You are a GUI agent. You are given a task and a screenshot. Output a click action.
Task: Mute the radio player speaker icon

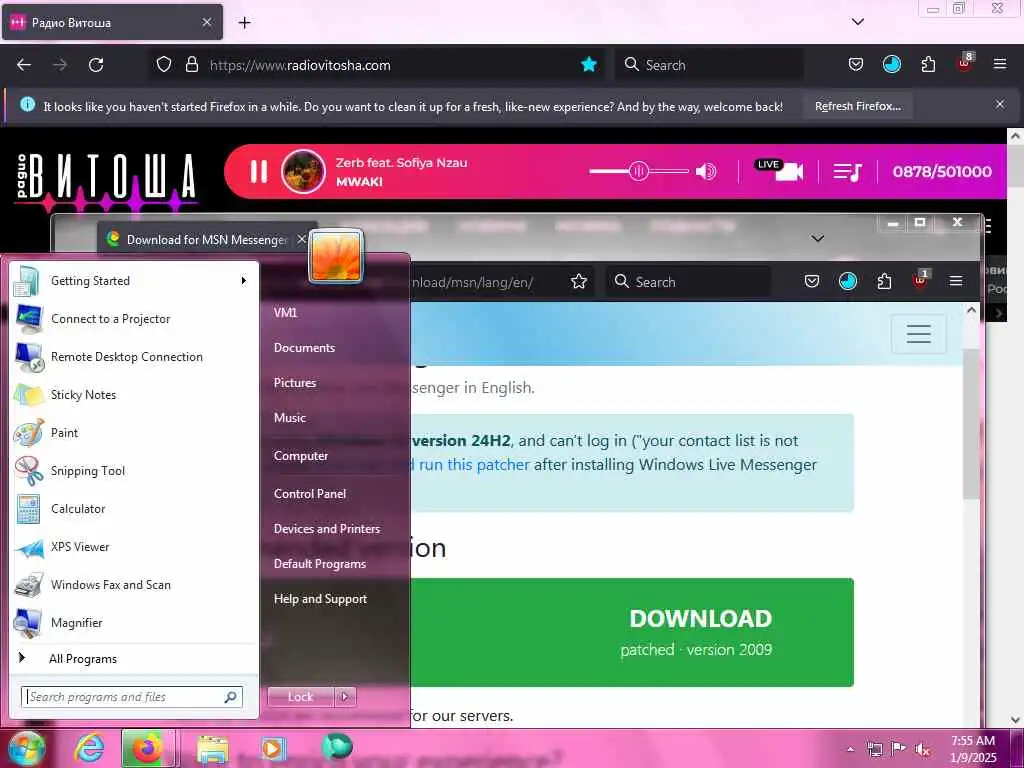[x=706, y=172]
